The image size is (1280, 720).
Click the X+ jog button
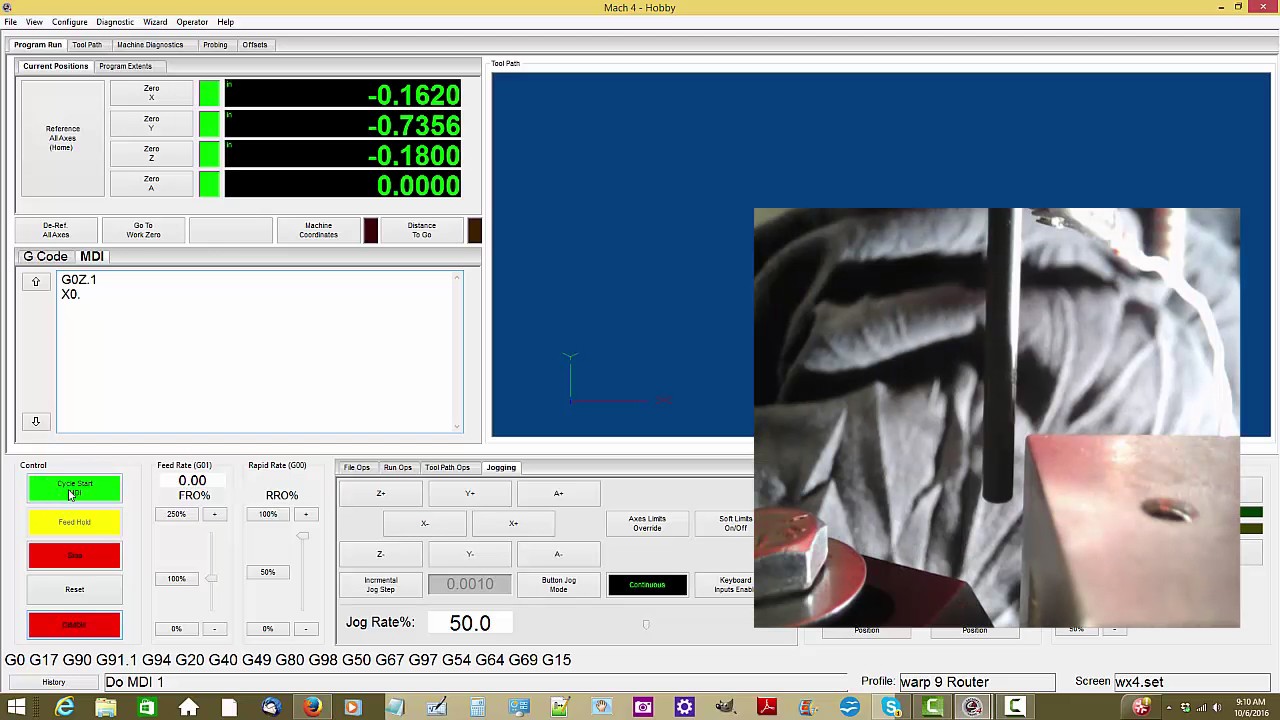tap(513, 523)
